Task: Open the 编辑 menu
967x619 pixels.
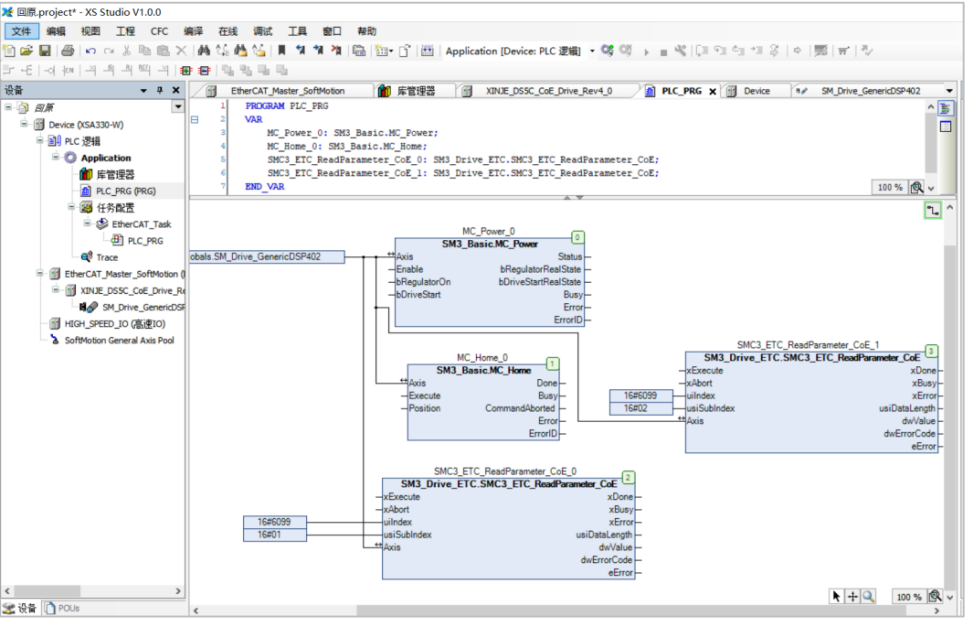Action: [56, 31]
